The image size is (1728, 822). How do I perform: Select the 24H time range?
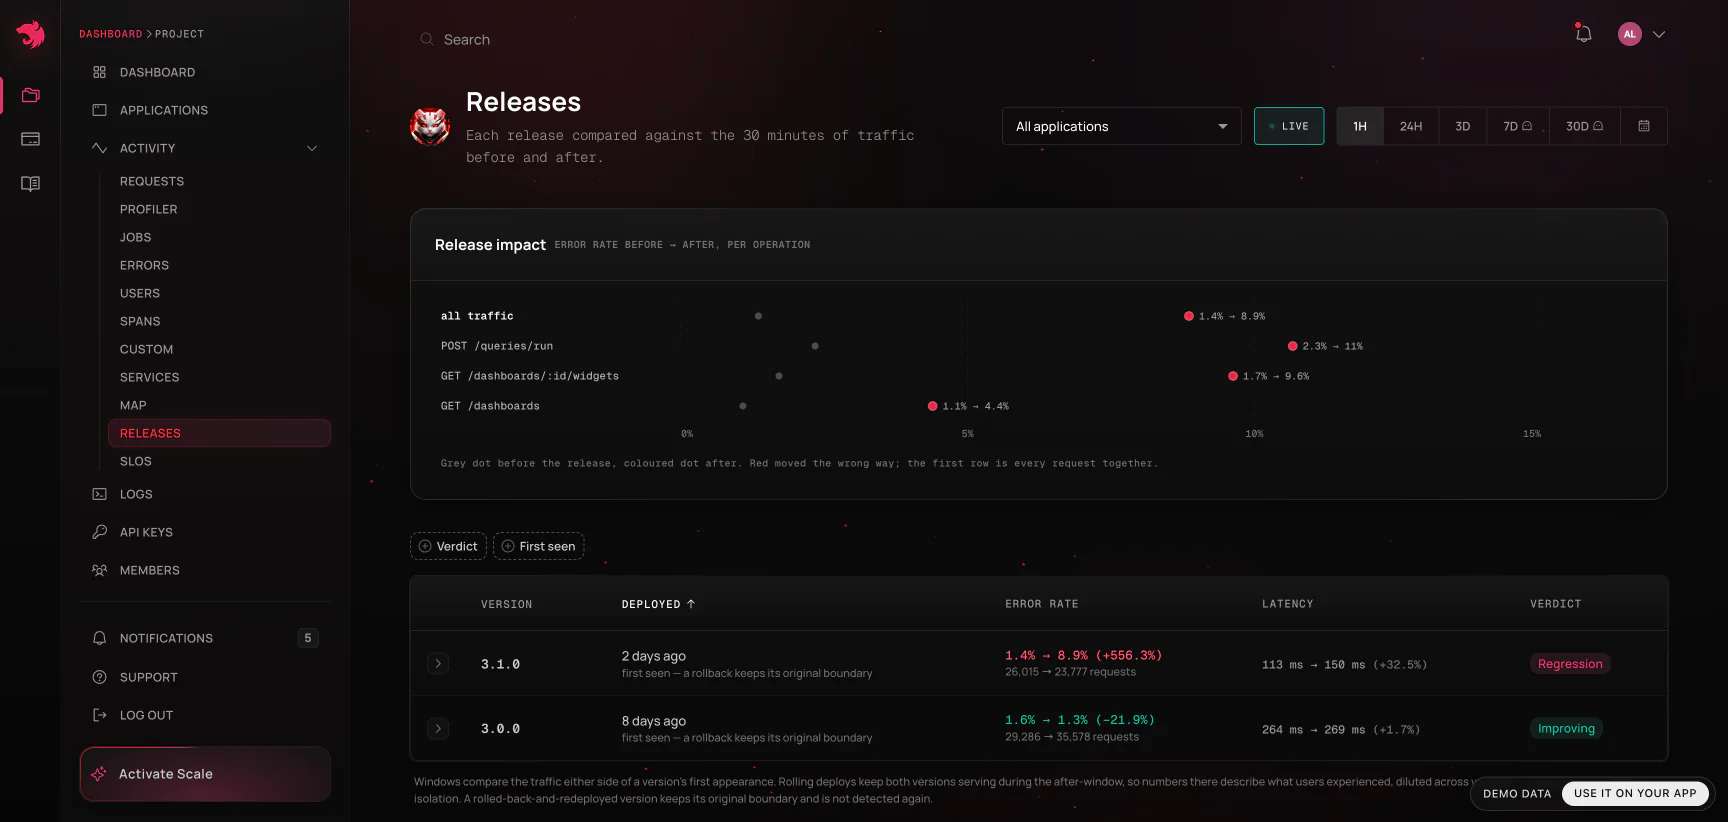click(1411, 126)
